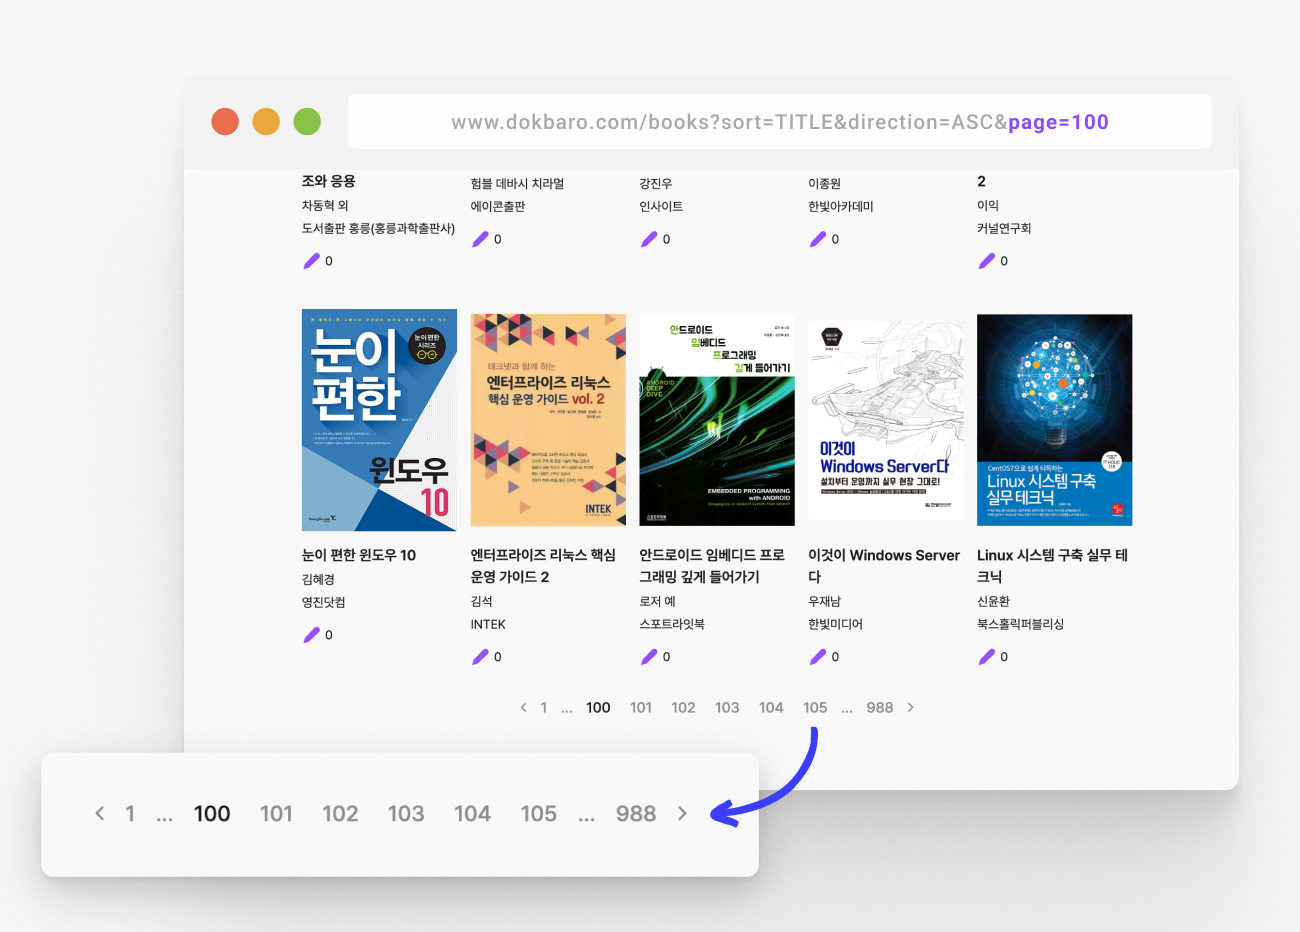The width and height of the screenshot is (1300, 932).
Task: Go to next page arrow in browser pagination
Action: click(910, 707)
